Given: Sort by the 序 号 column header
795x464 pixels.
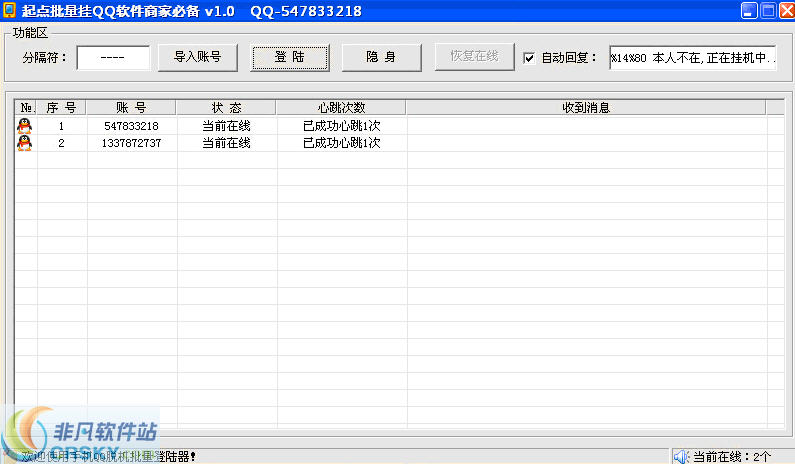Looking at the screenshot, I should [61, 108].
